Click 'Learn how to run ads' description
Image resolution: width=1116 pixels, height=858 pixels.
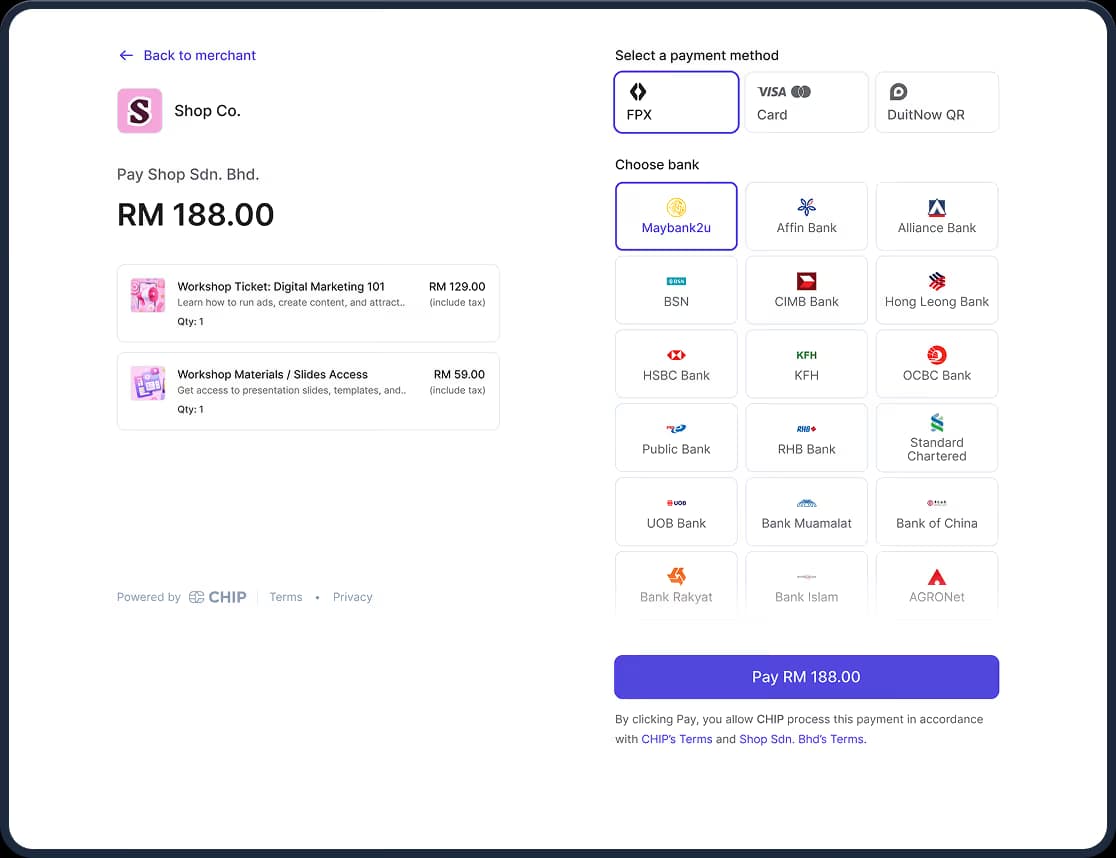coord(291,302)
